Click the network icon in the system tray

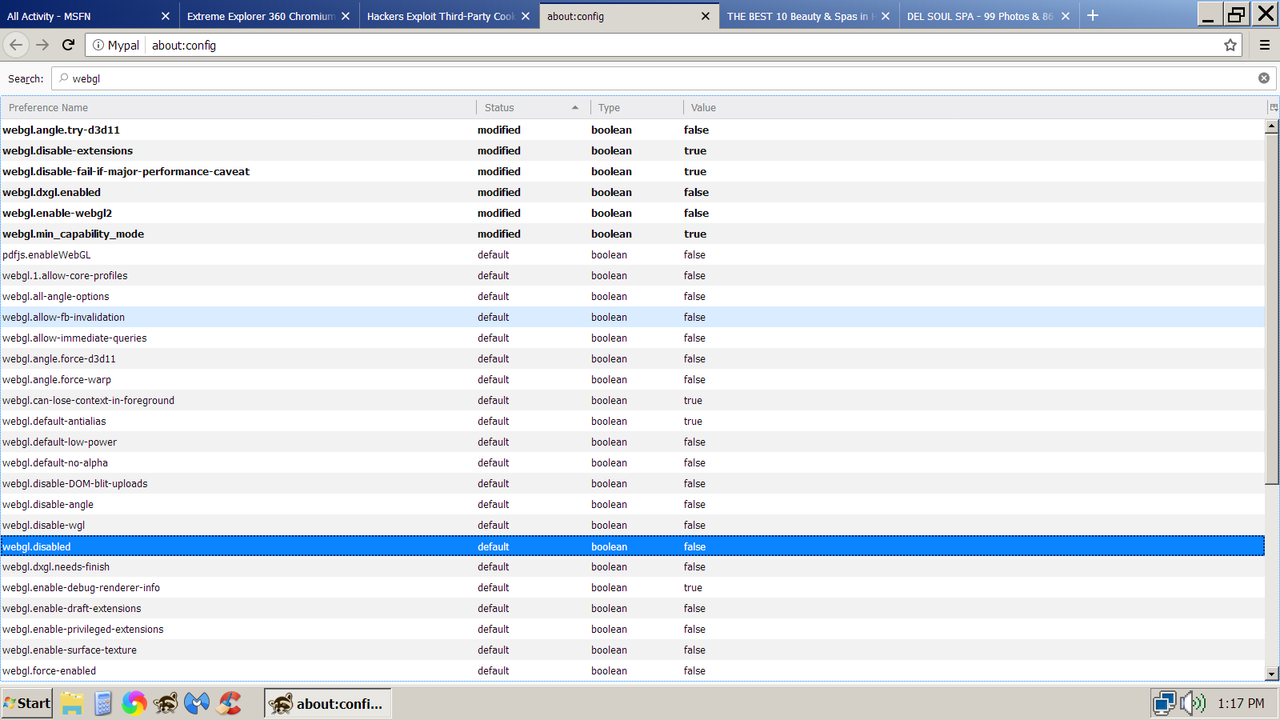click(1163, 703)
